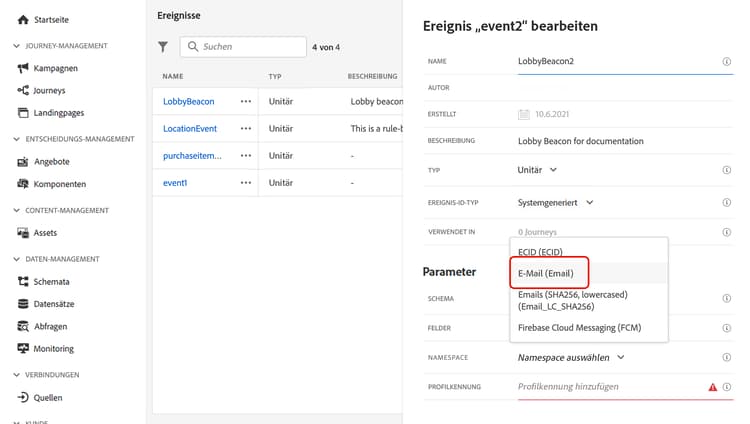
Task: Open the event1 event link
Action: point(175,183)
